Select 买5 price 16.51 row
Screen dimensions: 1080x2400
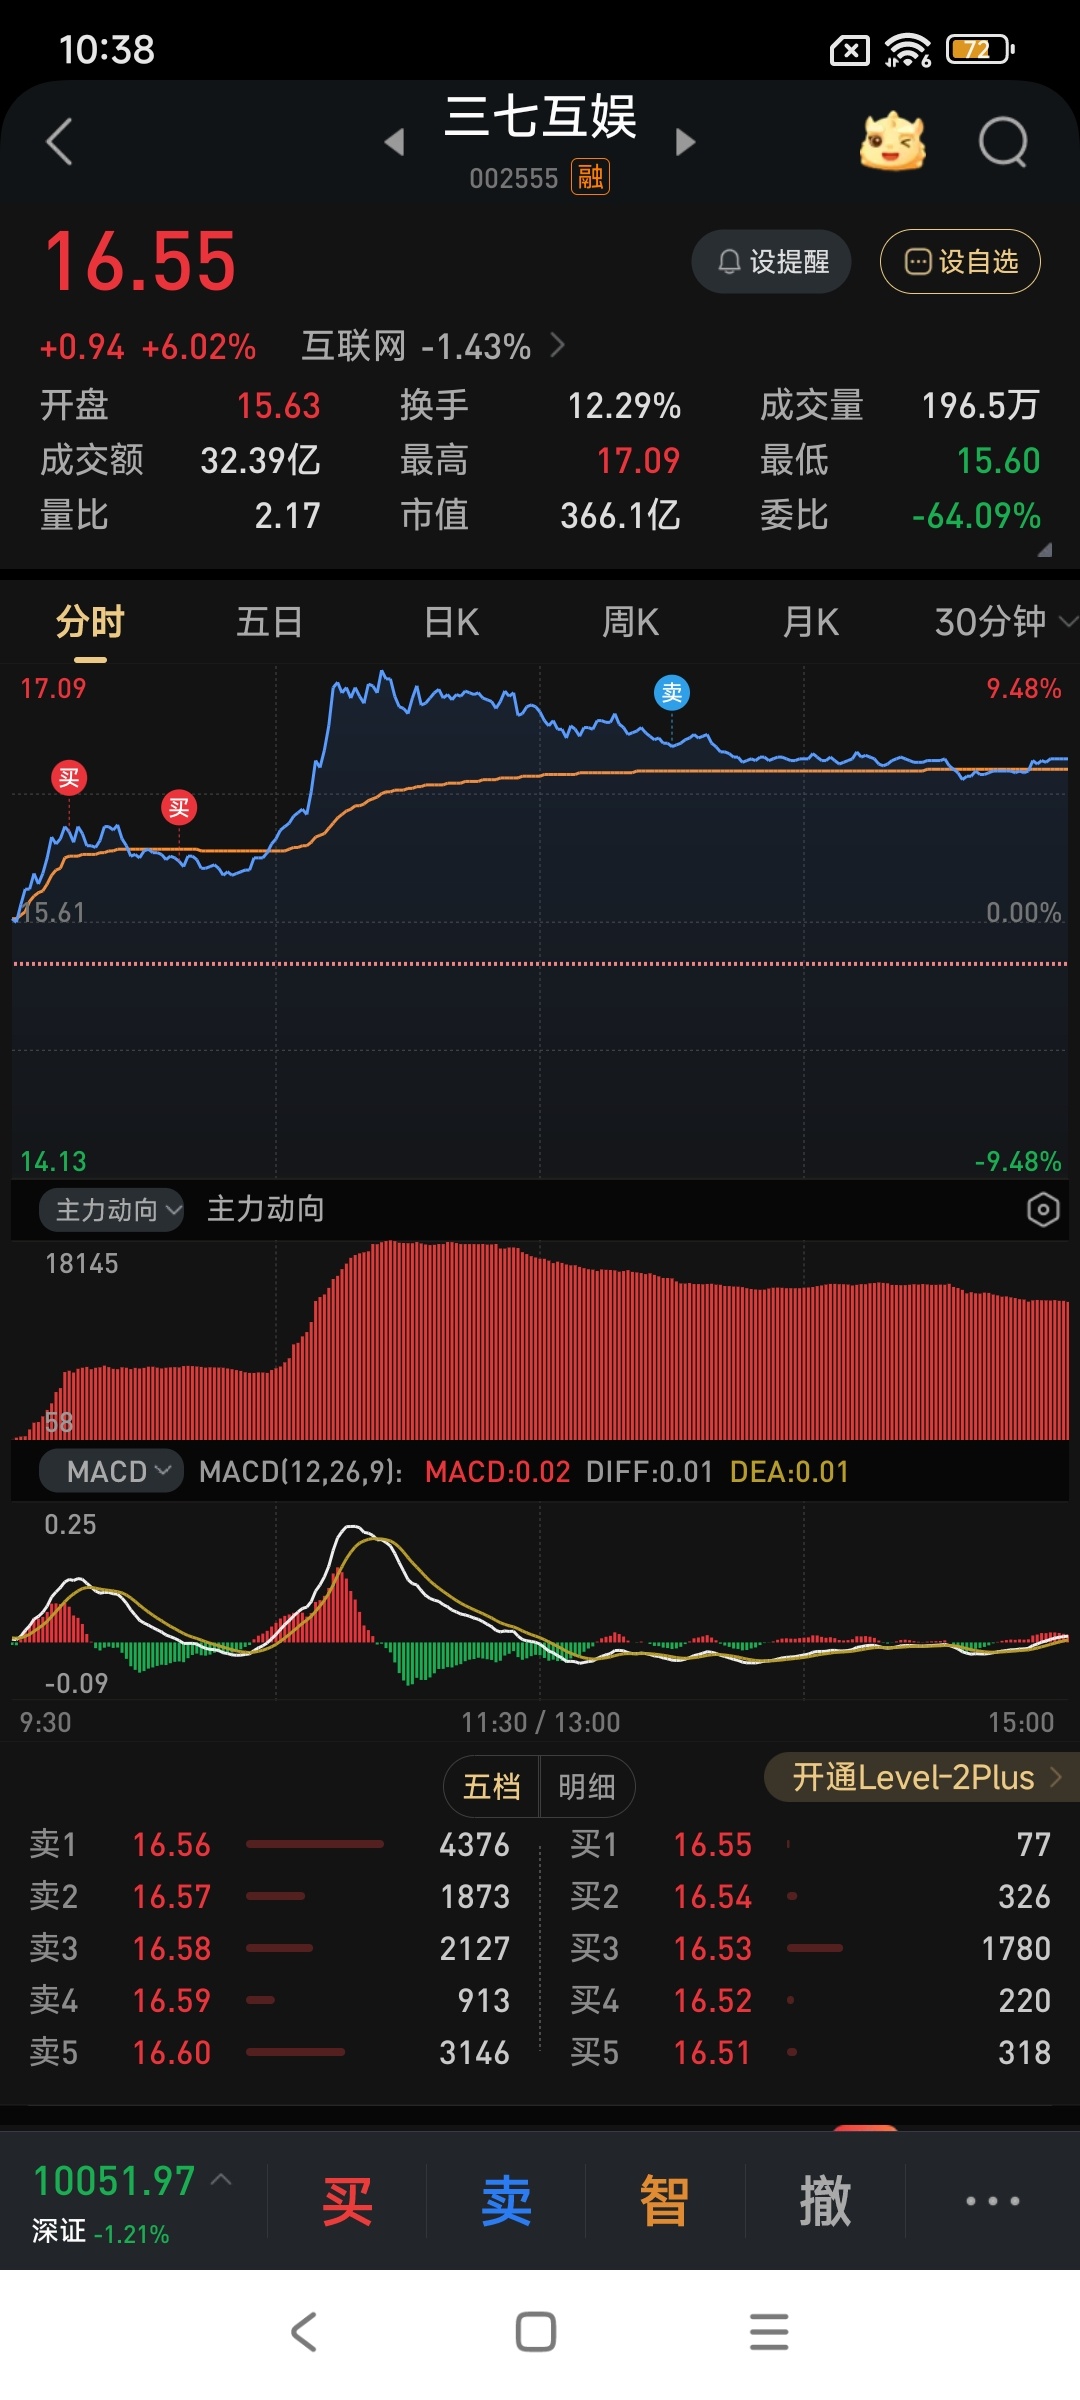point(810,2052)
